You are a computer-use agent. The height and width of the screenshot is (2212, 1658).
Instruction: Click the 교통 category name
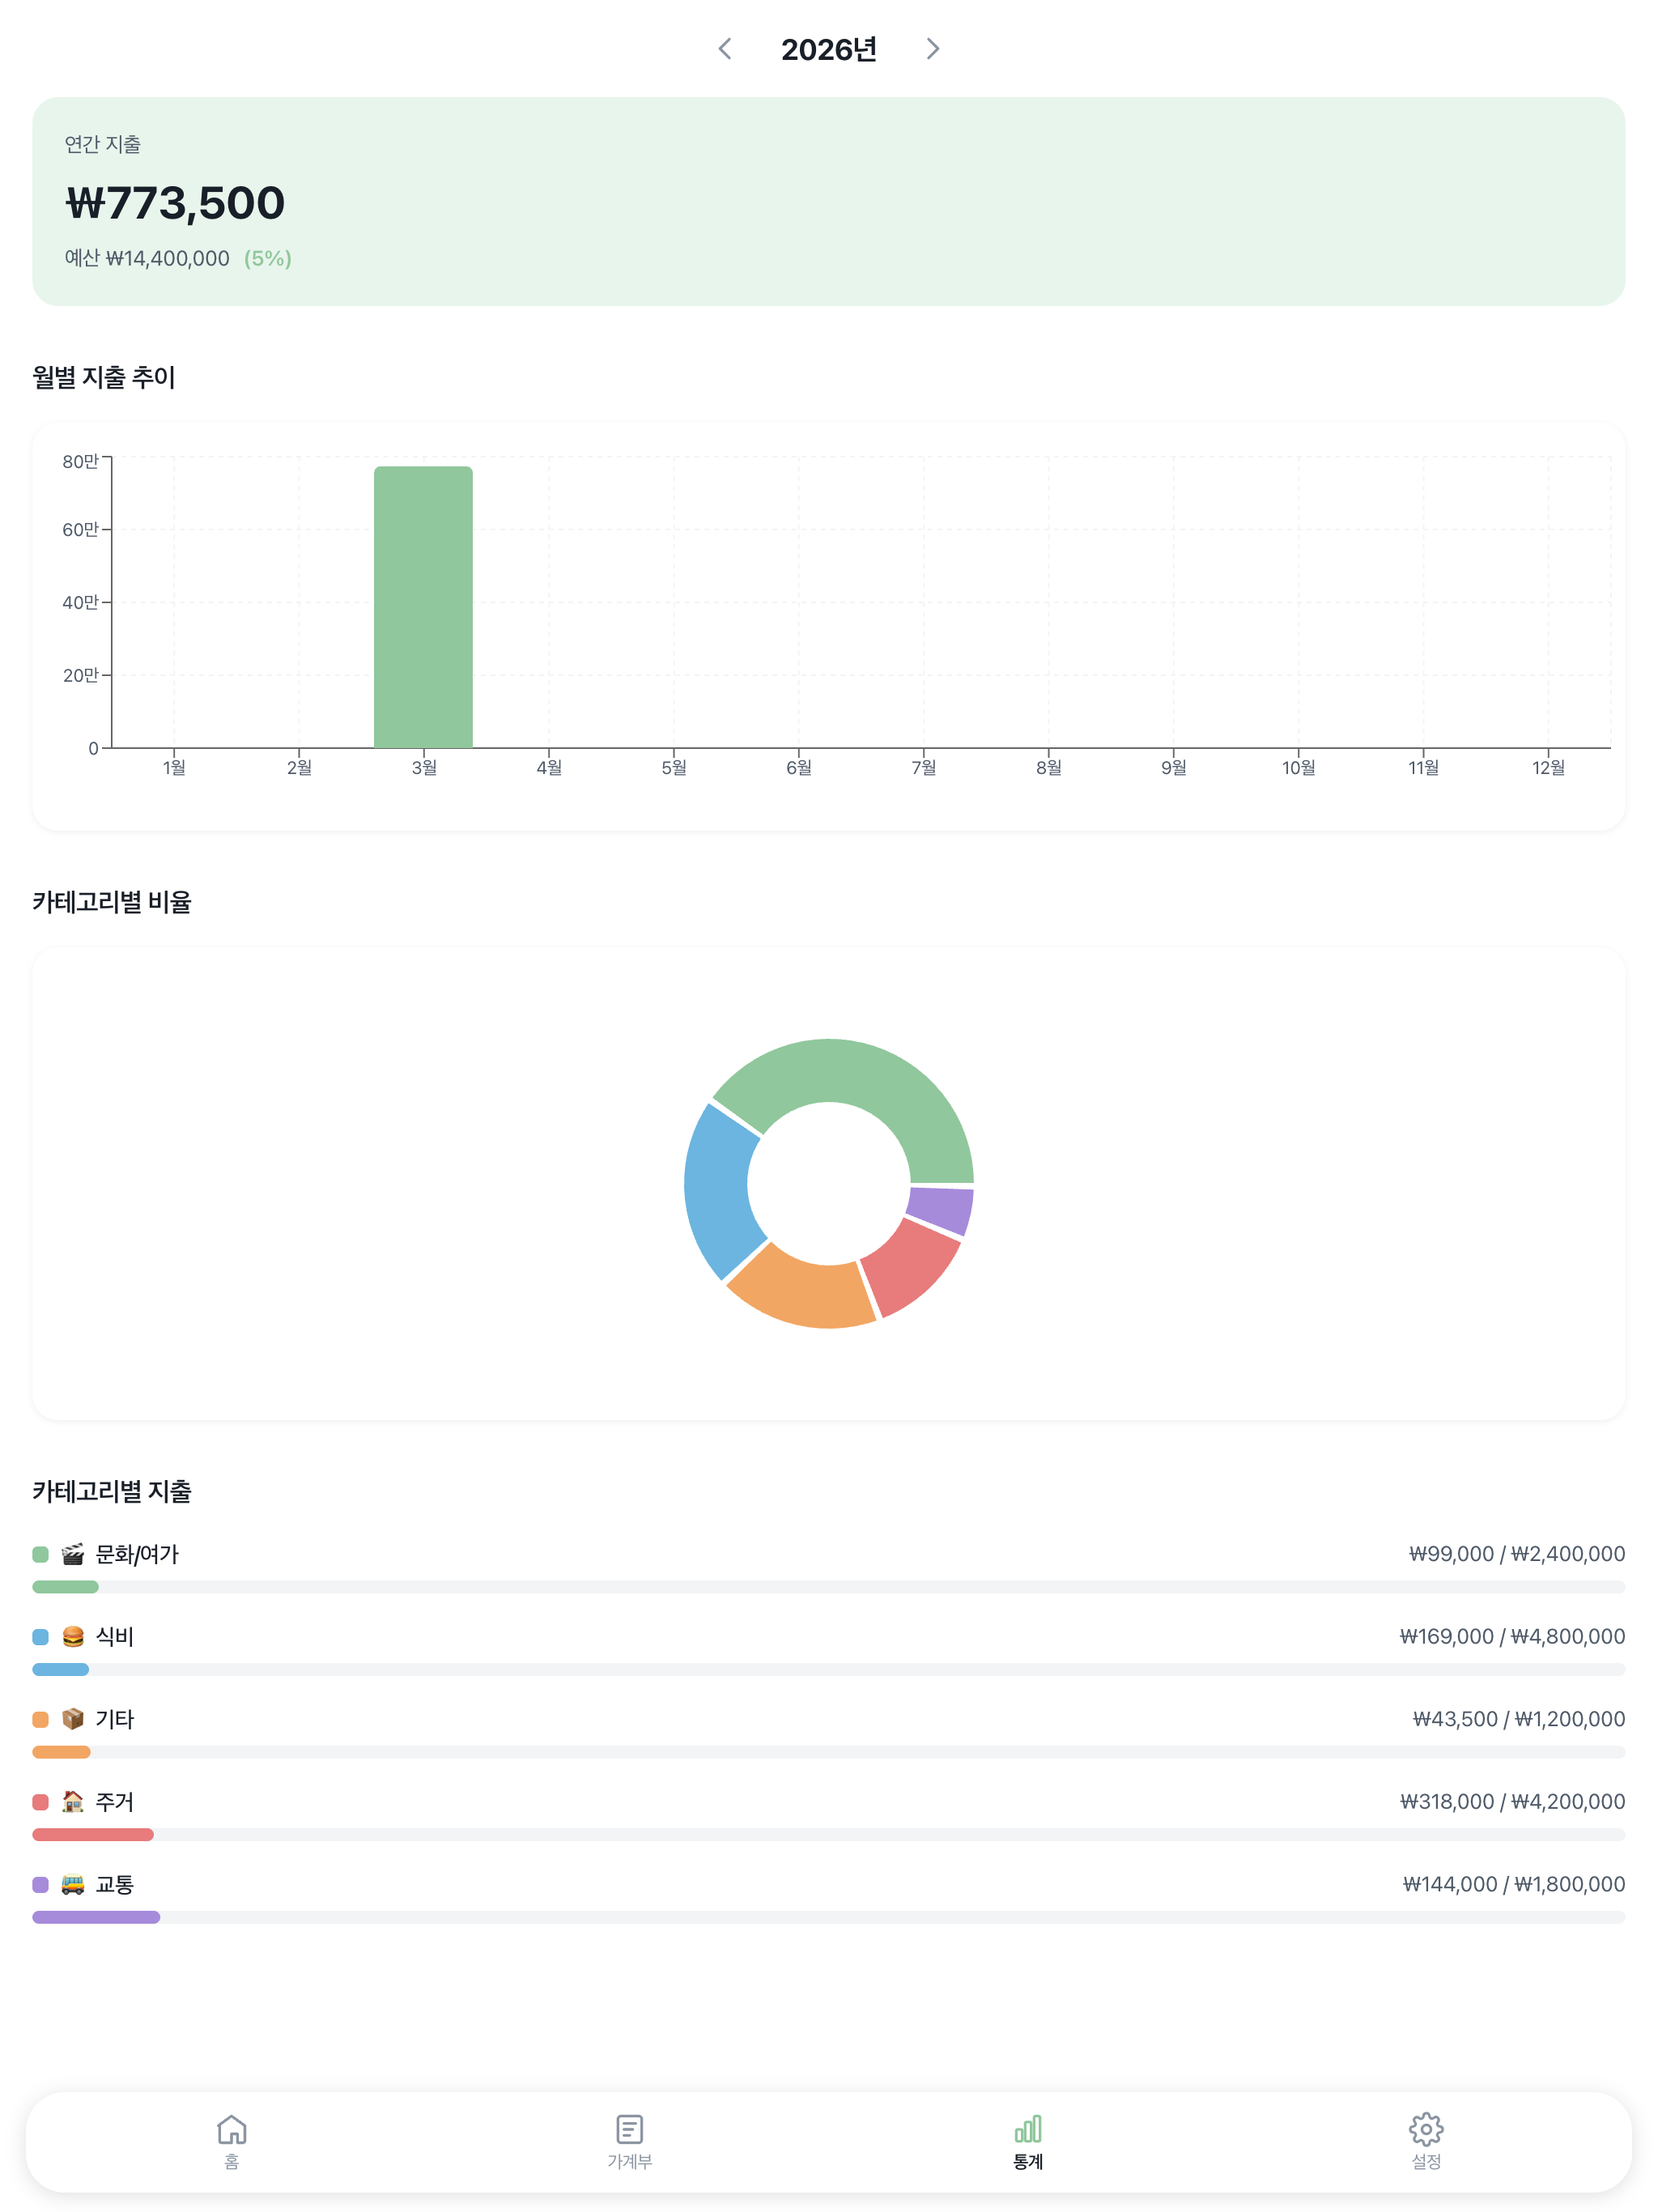[x=114, y=1884]
